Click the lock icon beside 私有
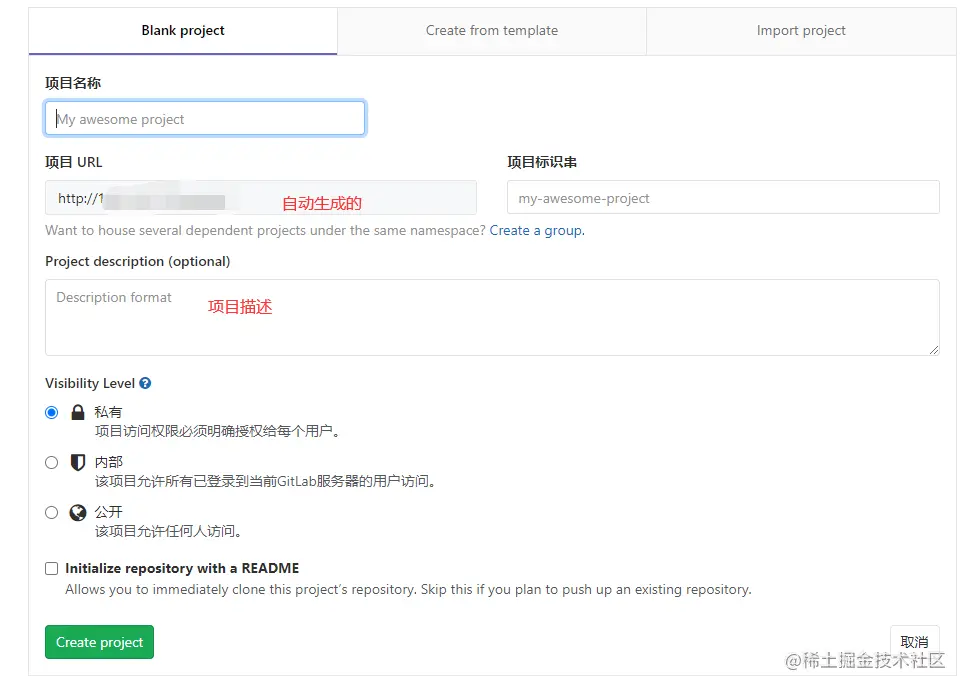 click(x=78, y=412)
